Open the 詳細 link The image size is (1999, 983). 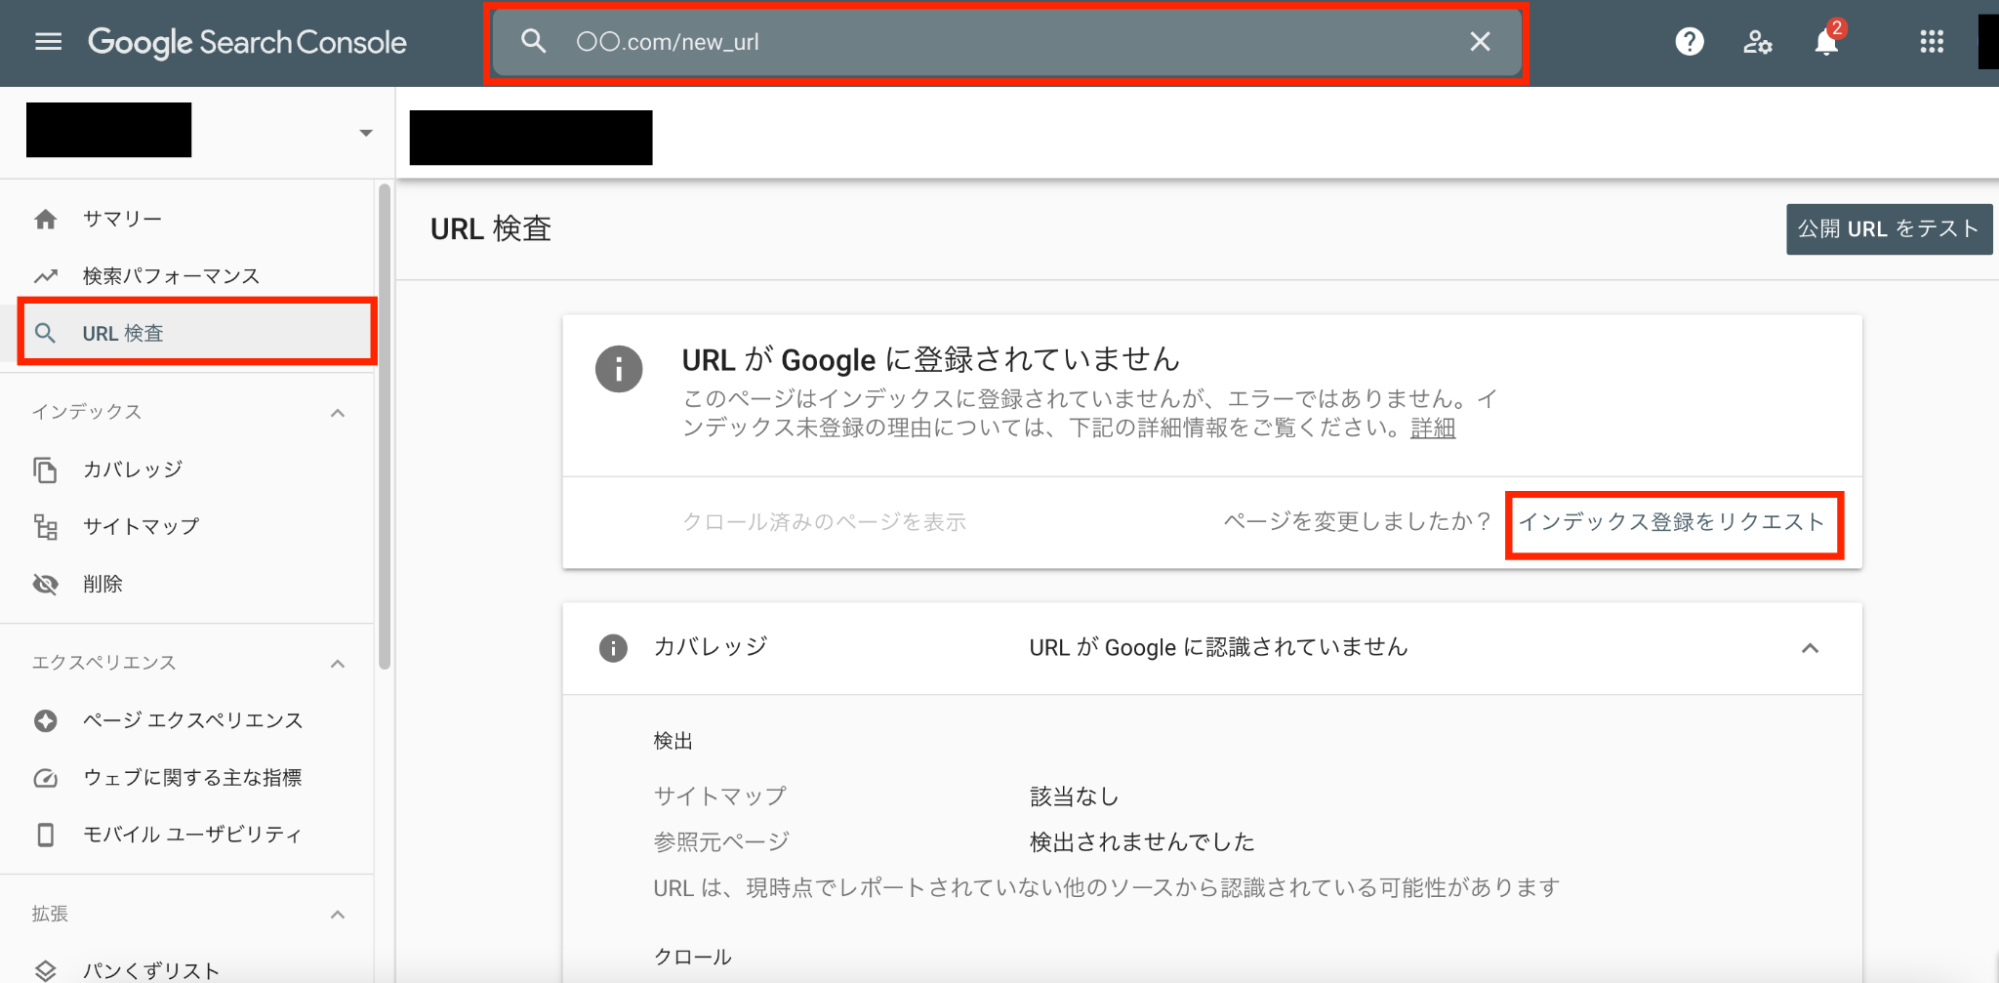pos(1432,428)
